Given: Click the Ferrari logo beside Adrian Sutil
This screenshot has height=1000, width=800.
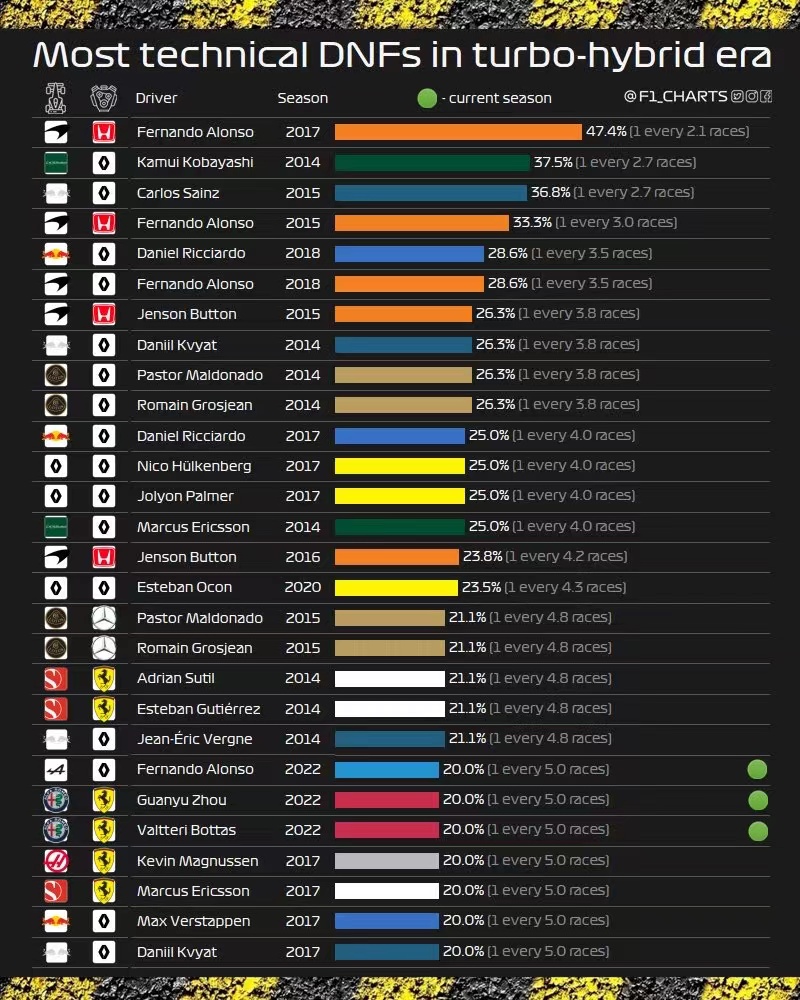Looking at the screenshot, I should 104,679.
